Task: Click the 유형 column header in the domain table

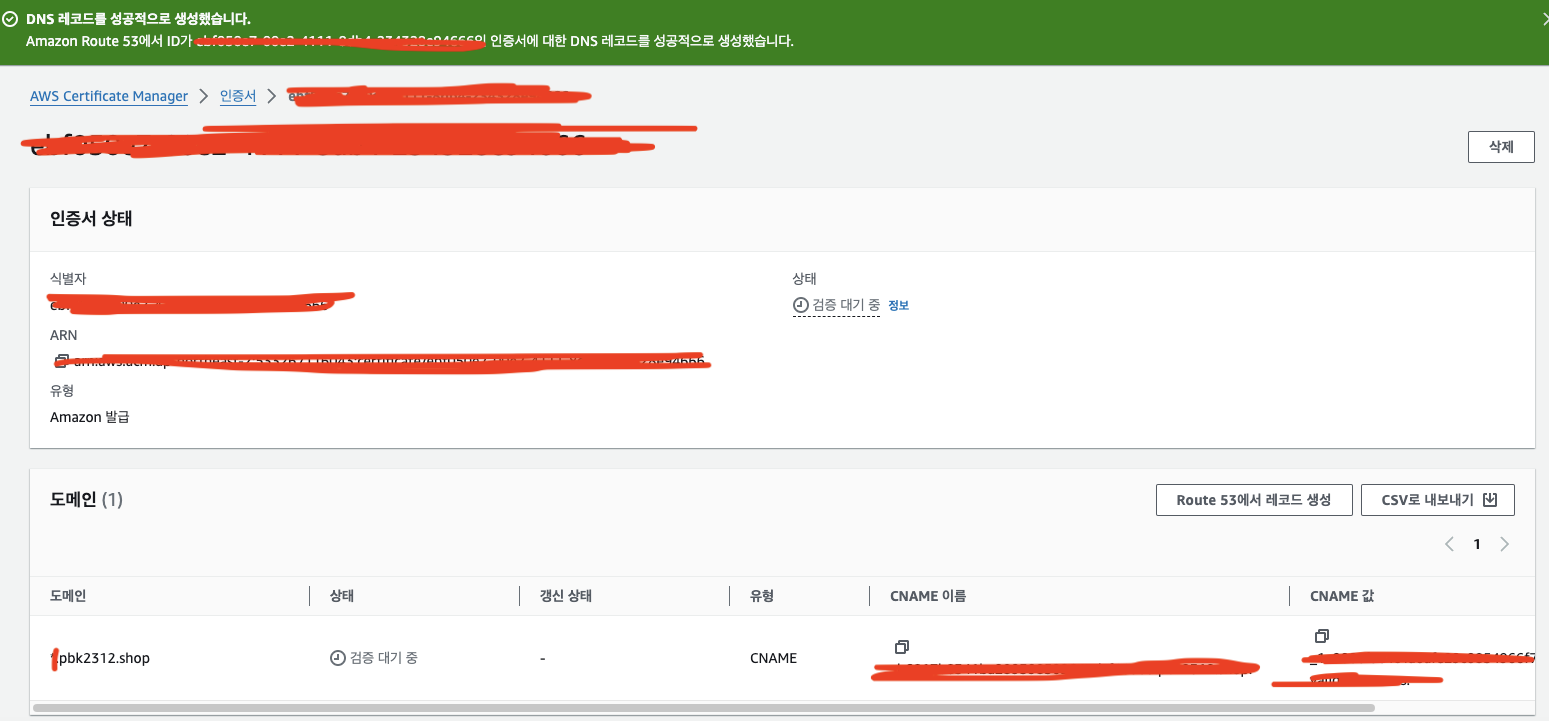Action: (762, 596)
